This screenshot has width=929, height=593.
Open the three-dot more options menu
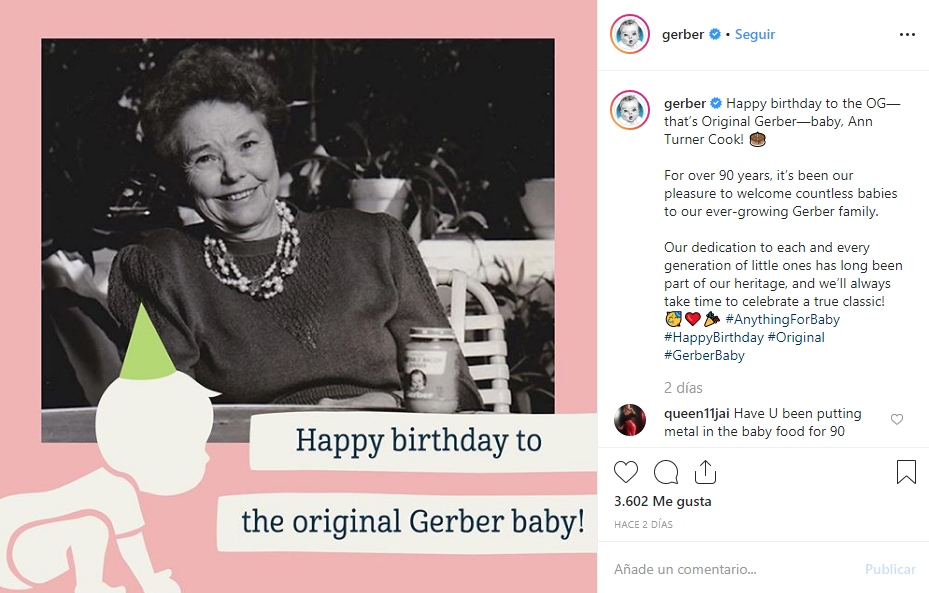(x=907, y=34)
